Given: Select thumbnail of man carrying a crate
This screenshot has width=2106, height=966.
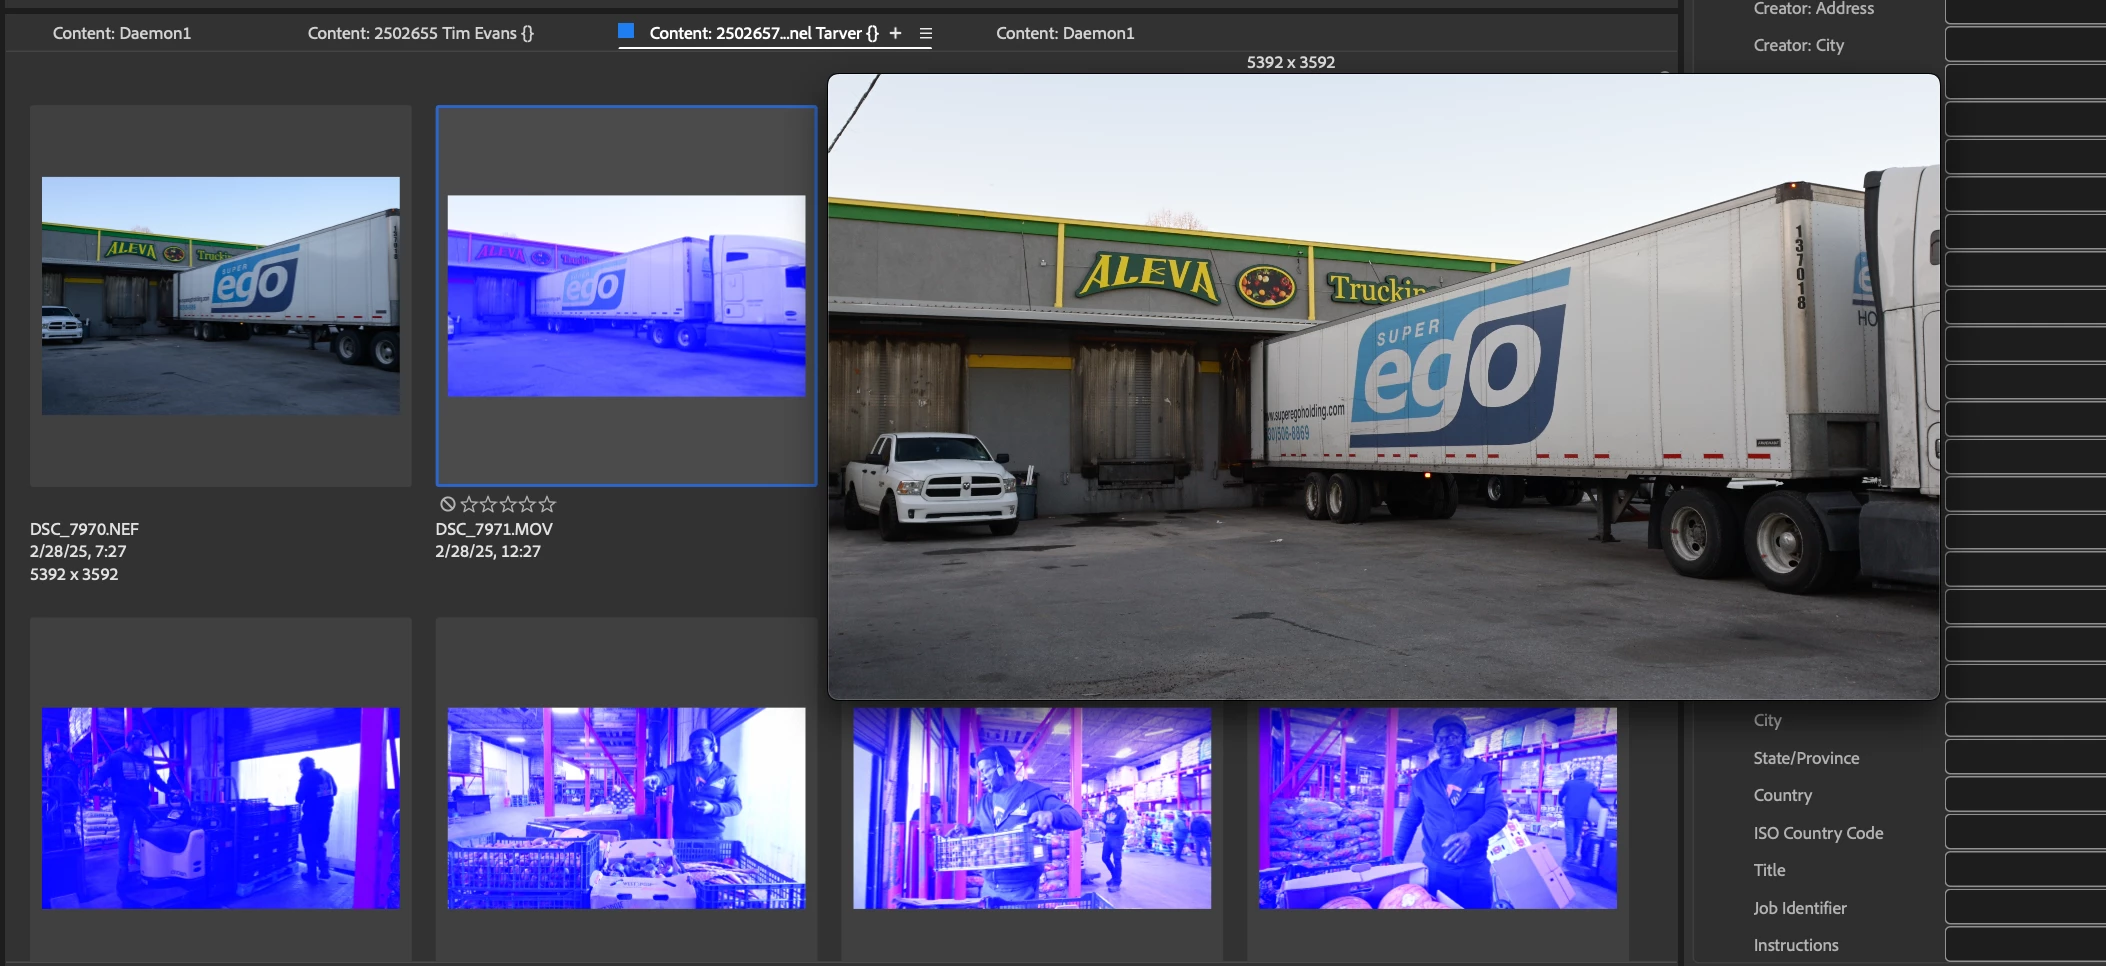Looking at the screenshot, I should click(1032, 808).
